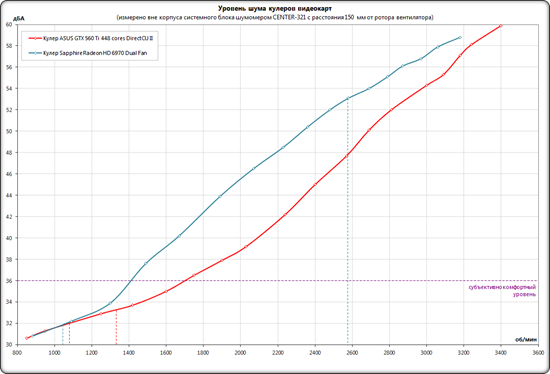The height and width of the screenshot is (374, 550).
Task: Click the "об/мин" horizontal axis unit label
Action: point(526,339)
